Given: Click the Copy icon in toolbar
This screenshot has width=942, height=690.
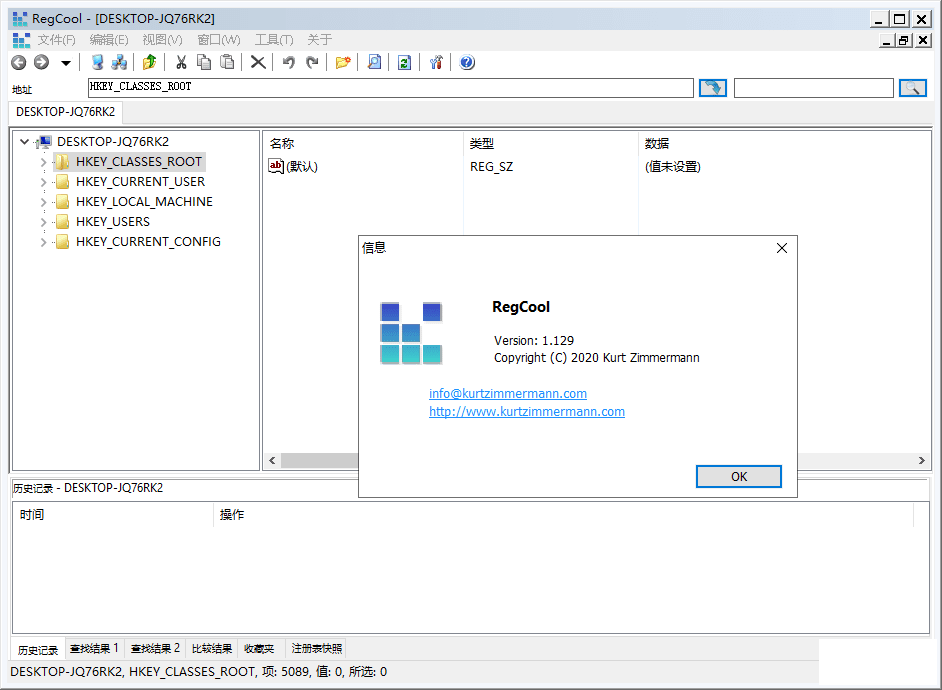Looking at the screenshot, I should click(204, 62).
